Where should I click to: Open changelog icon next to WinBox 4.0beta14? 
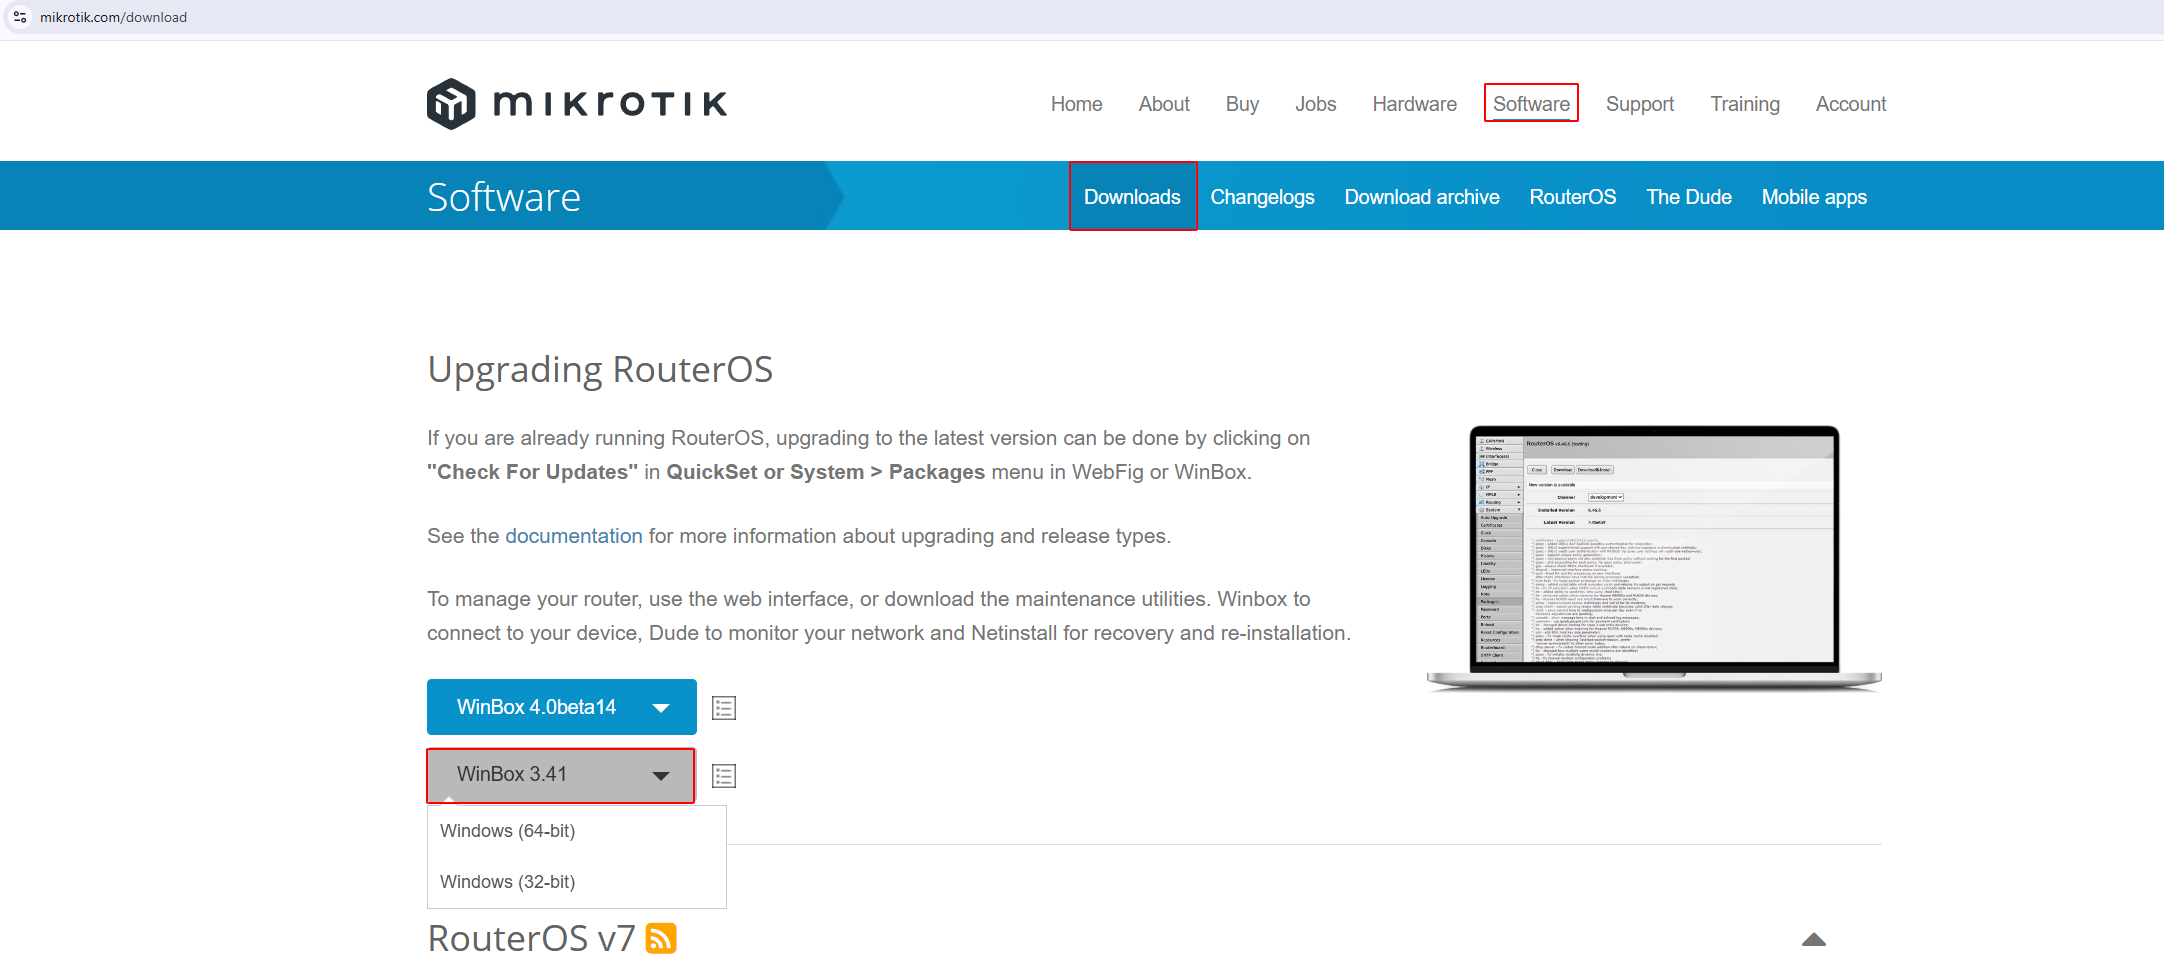724,708
